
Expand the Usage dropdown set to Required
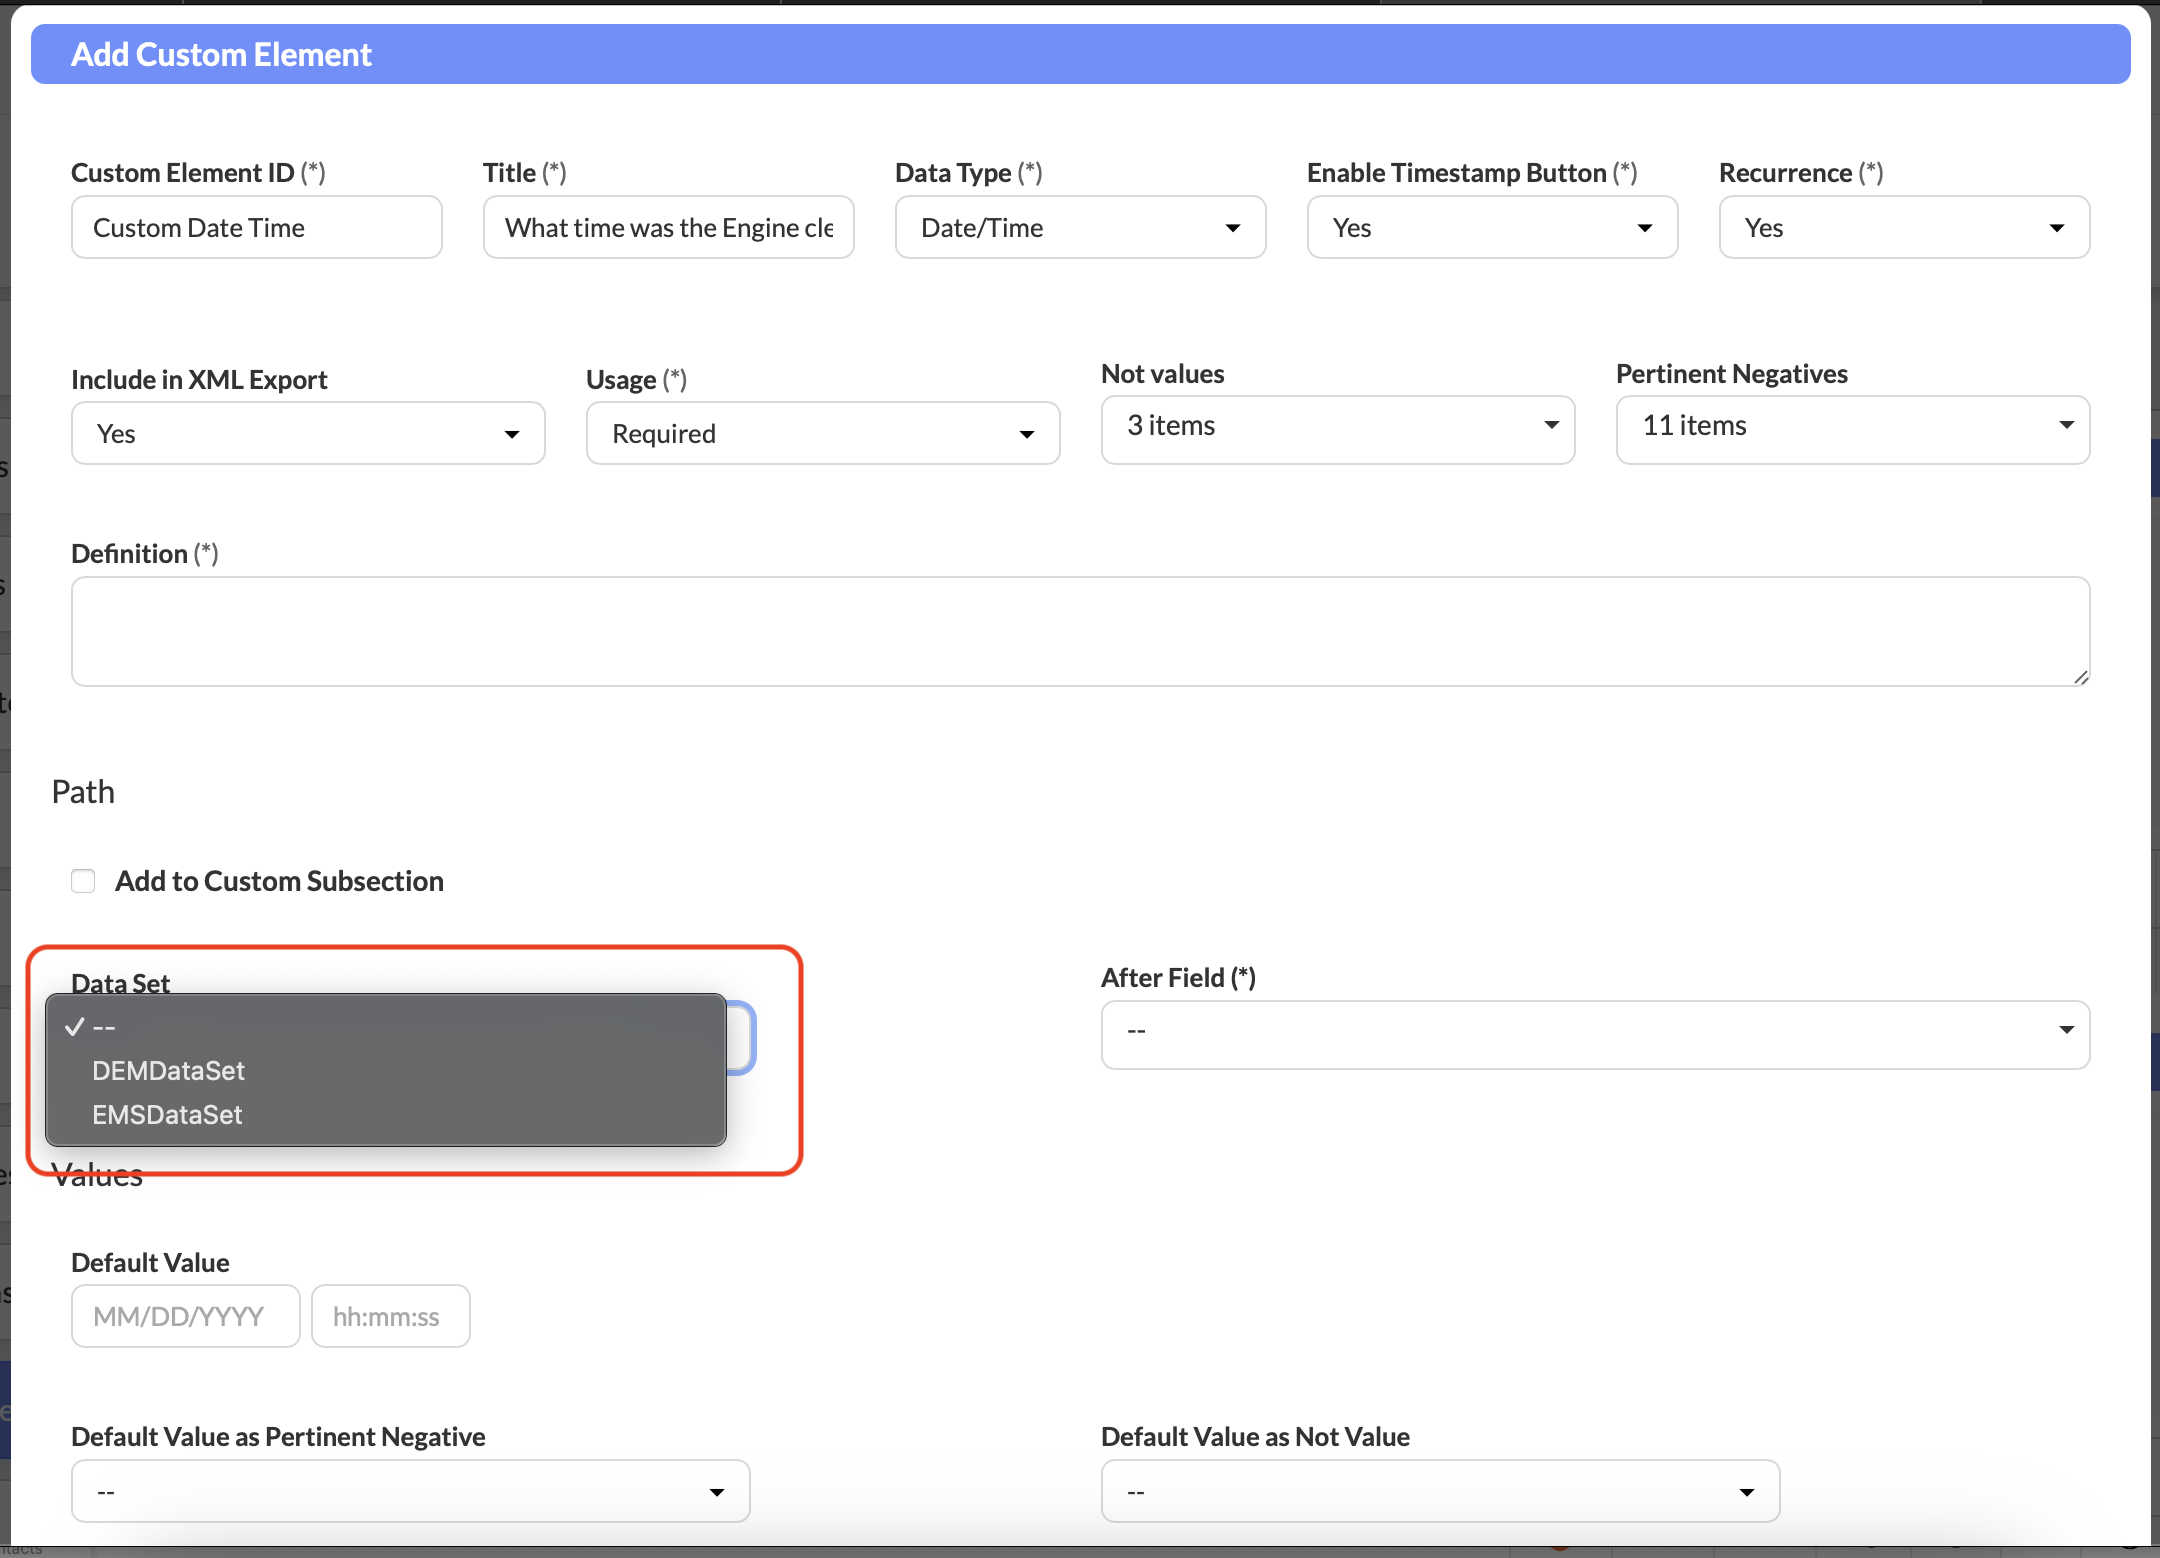point(822,434)
